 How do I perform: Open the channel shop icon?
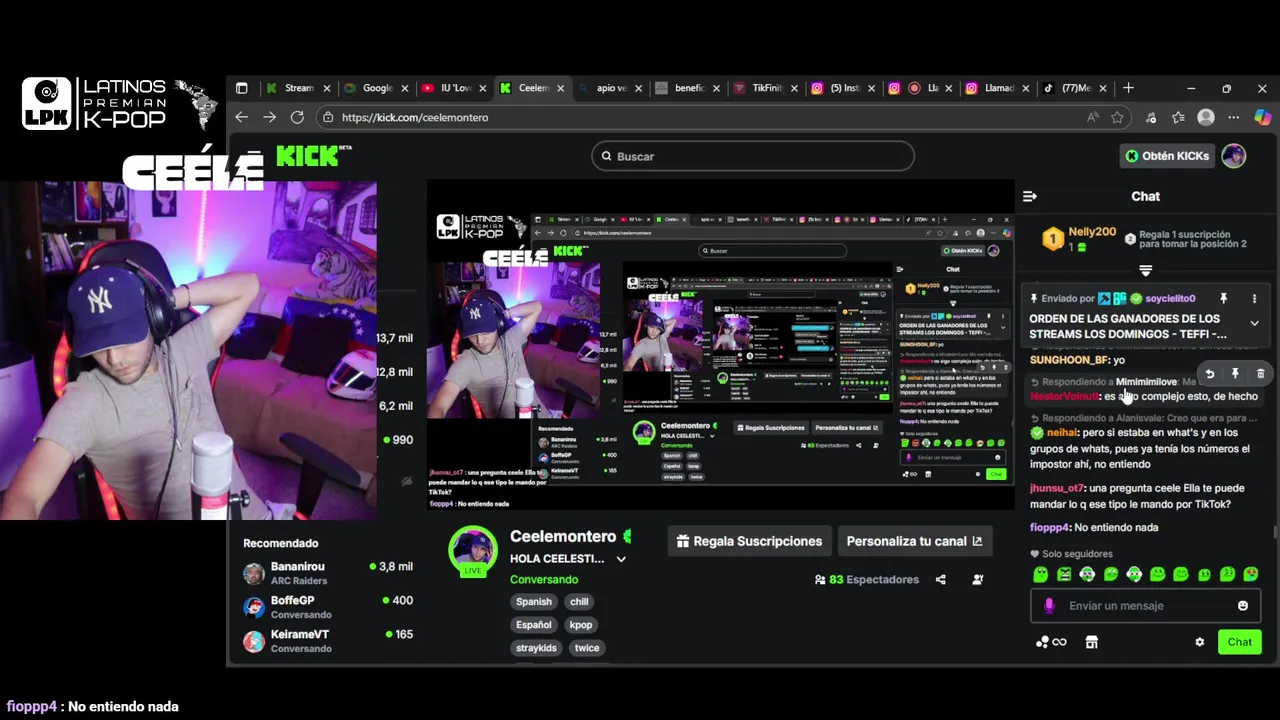click(x=1091, y=642)
